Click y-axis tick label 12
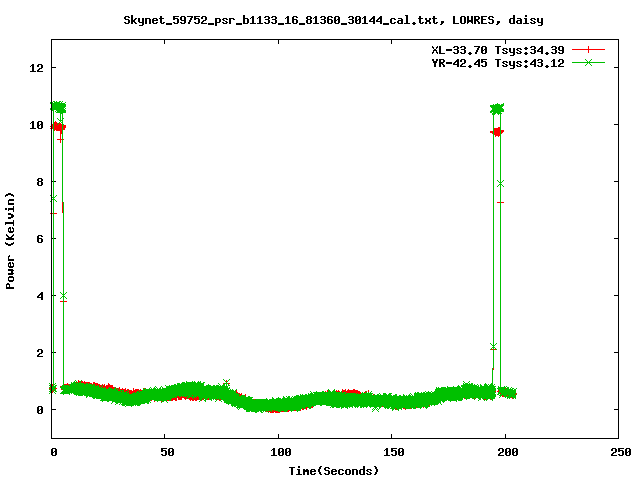The image size is (640, 480). [36, 68]
